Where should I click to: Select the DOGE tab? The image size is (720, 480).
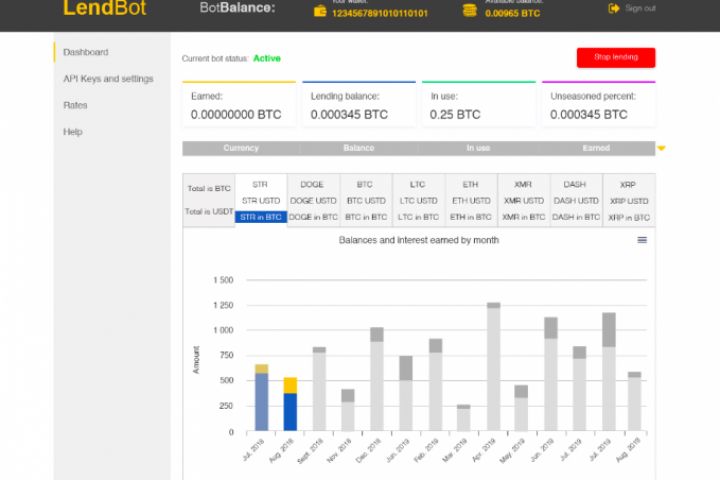tap(312, 184)
